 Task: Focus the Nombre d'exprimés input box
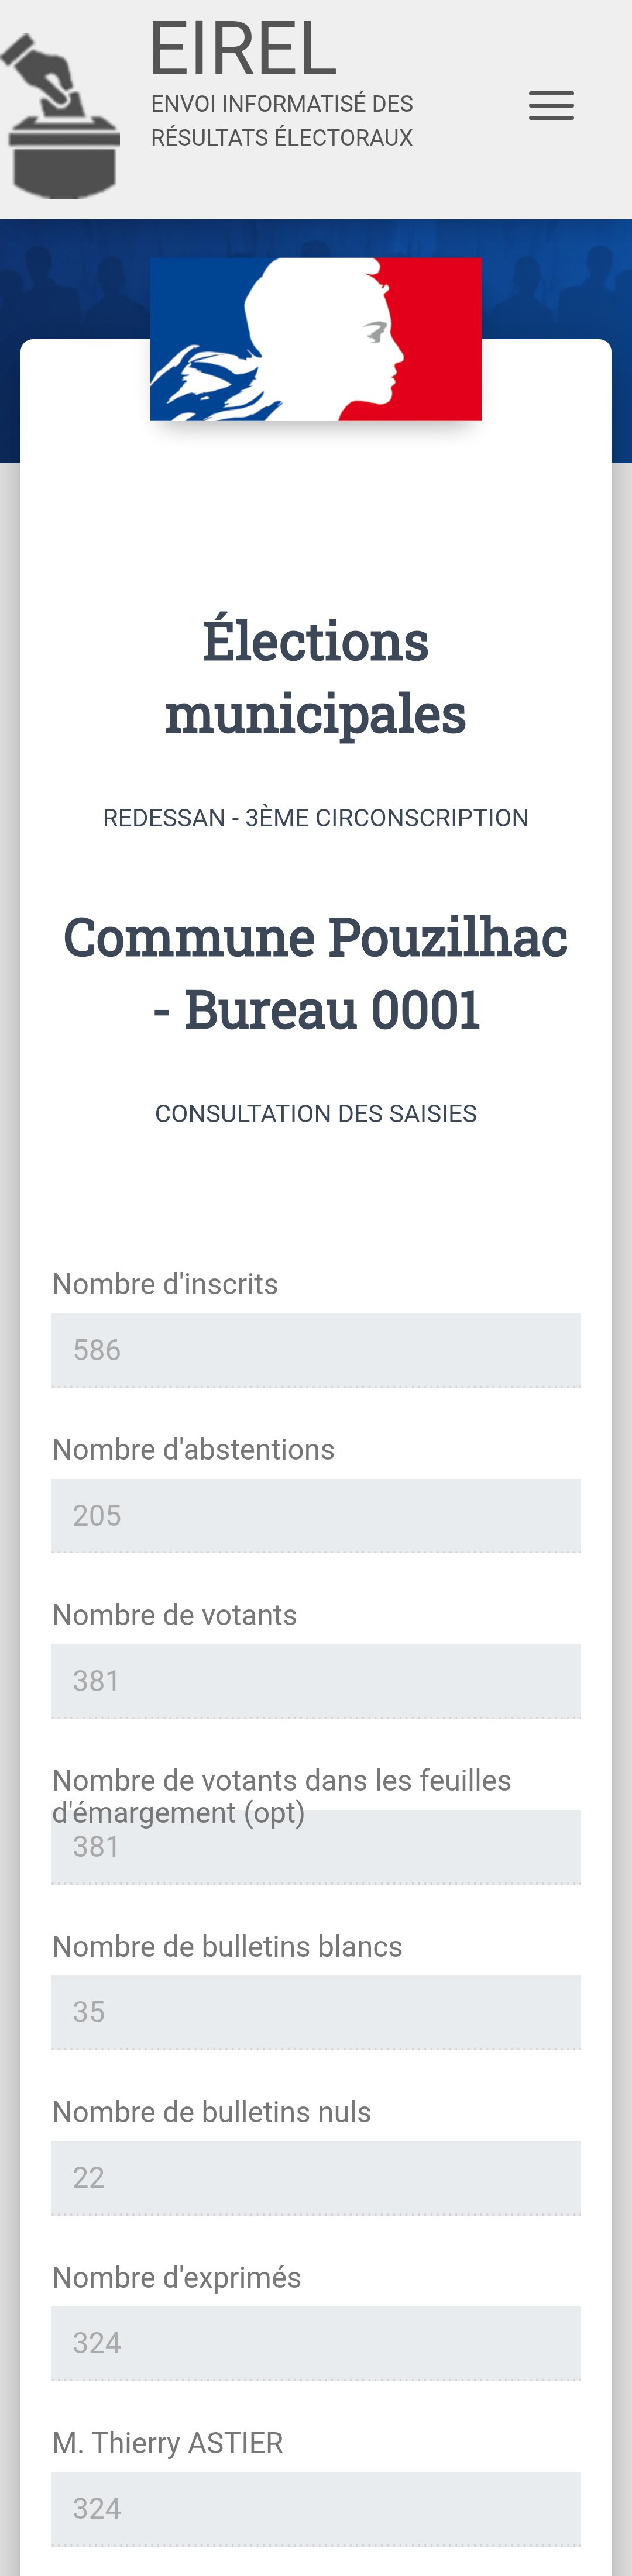pos(316,2343)
